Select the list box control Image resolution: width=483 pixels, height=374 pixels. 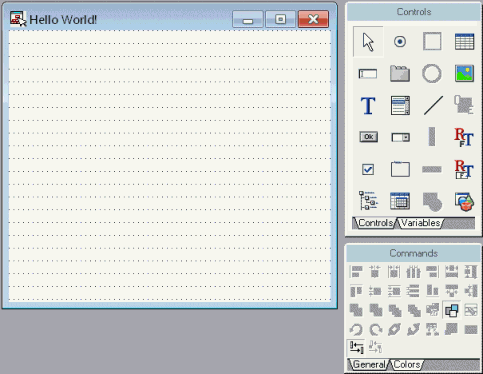point(400,105)
